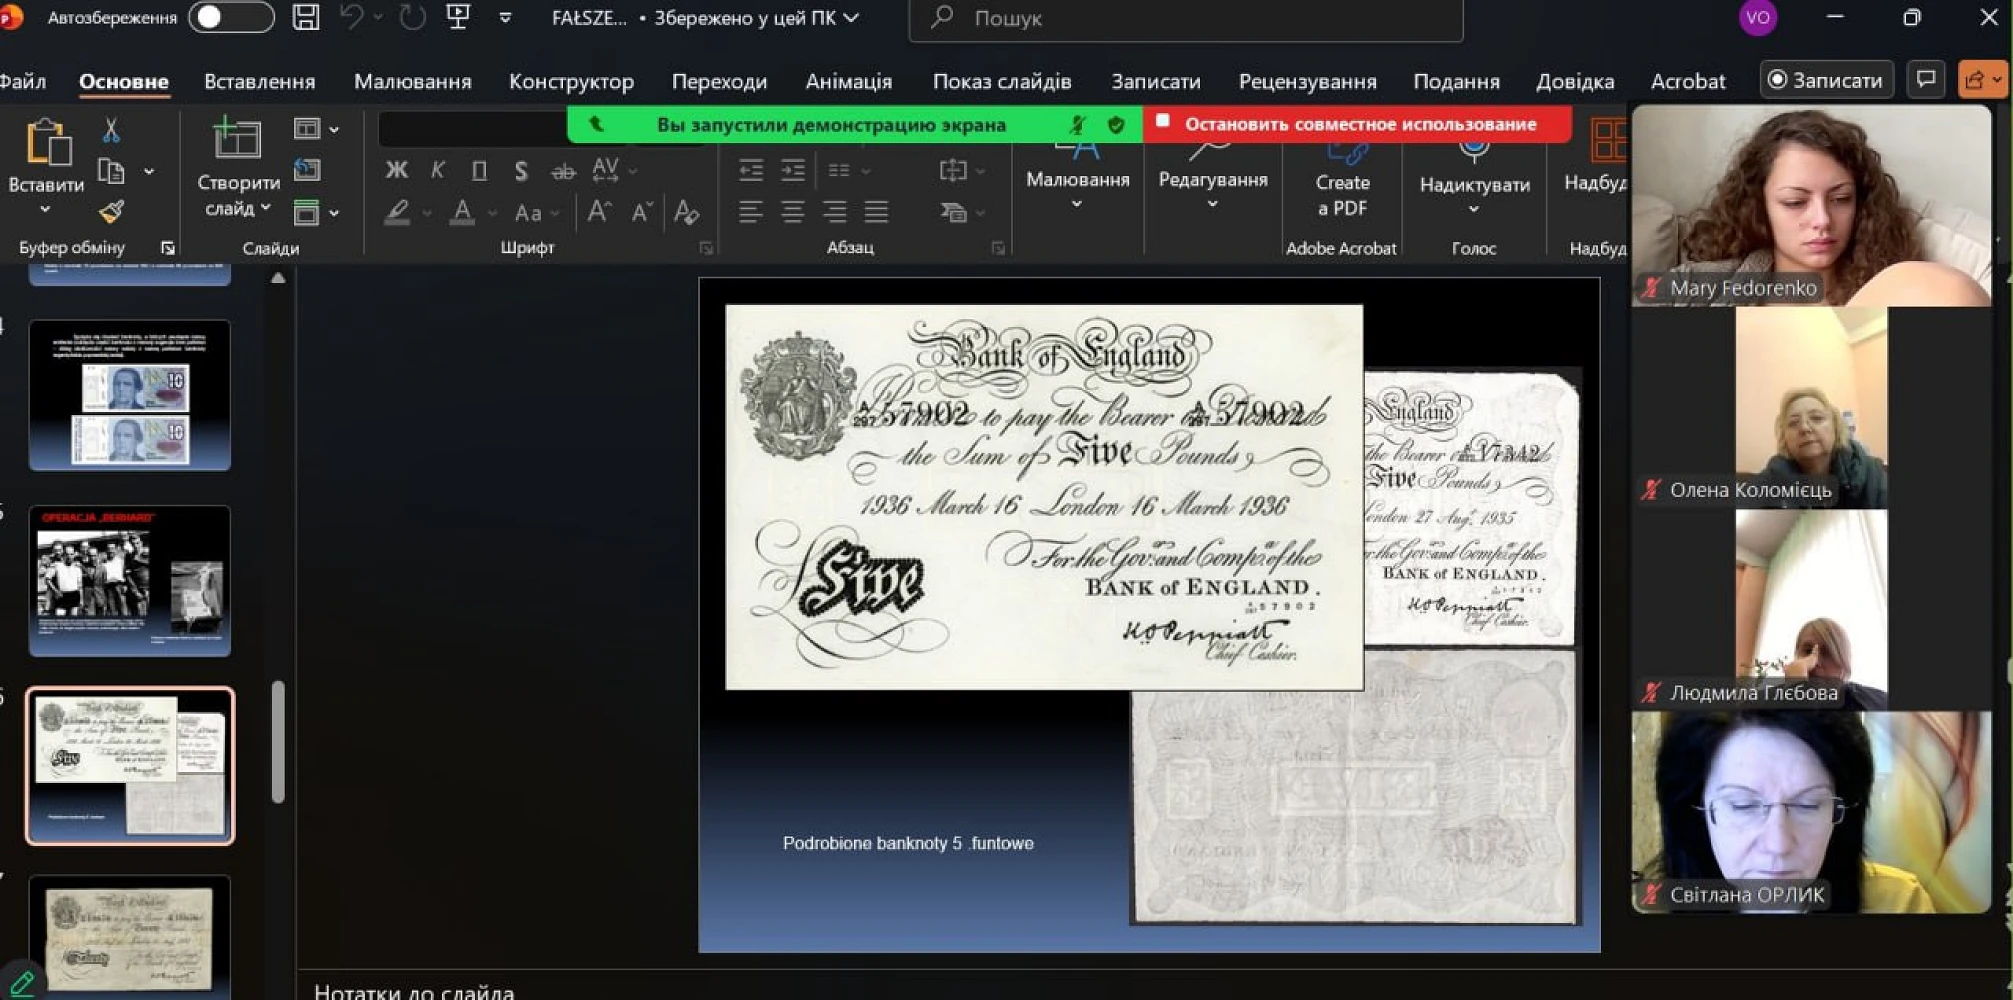Toggle text shadow S button
This screenshot has height=1000, width=2013.
click(x=520, y=170)
